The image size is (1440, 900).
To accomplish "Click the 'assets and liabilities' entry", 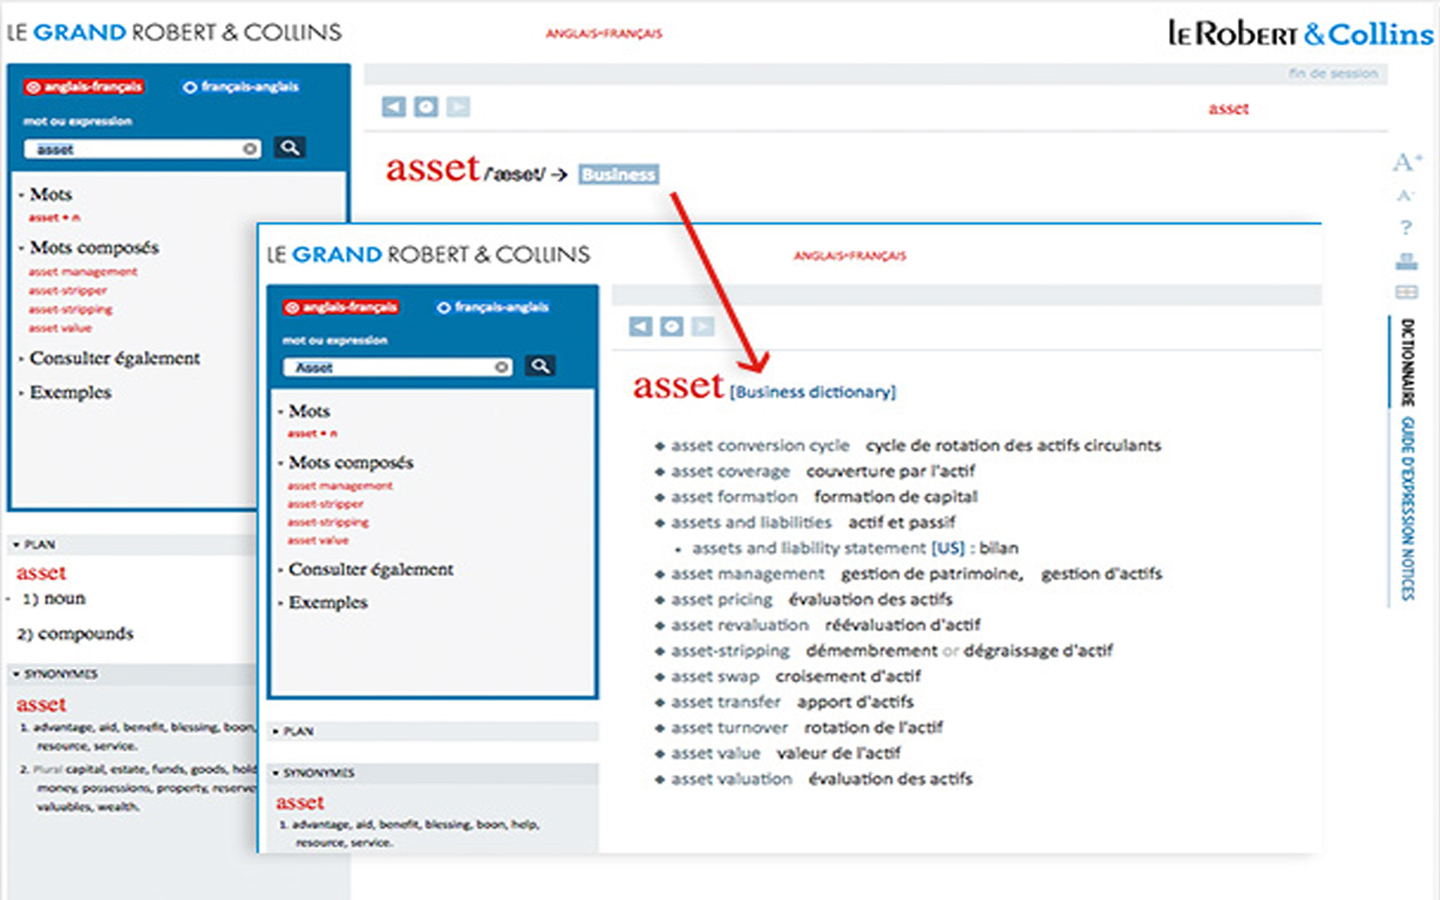I will click(751, 522).
